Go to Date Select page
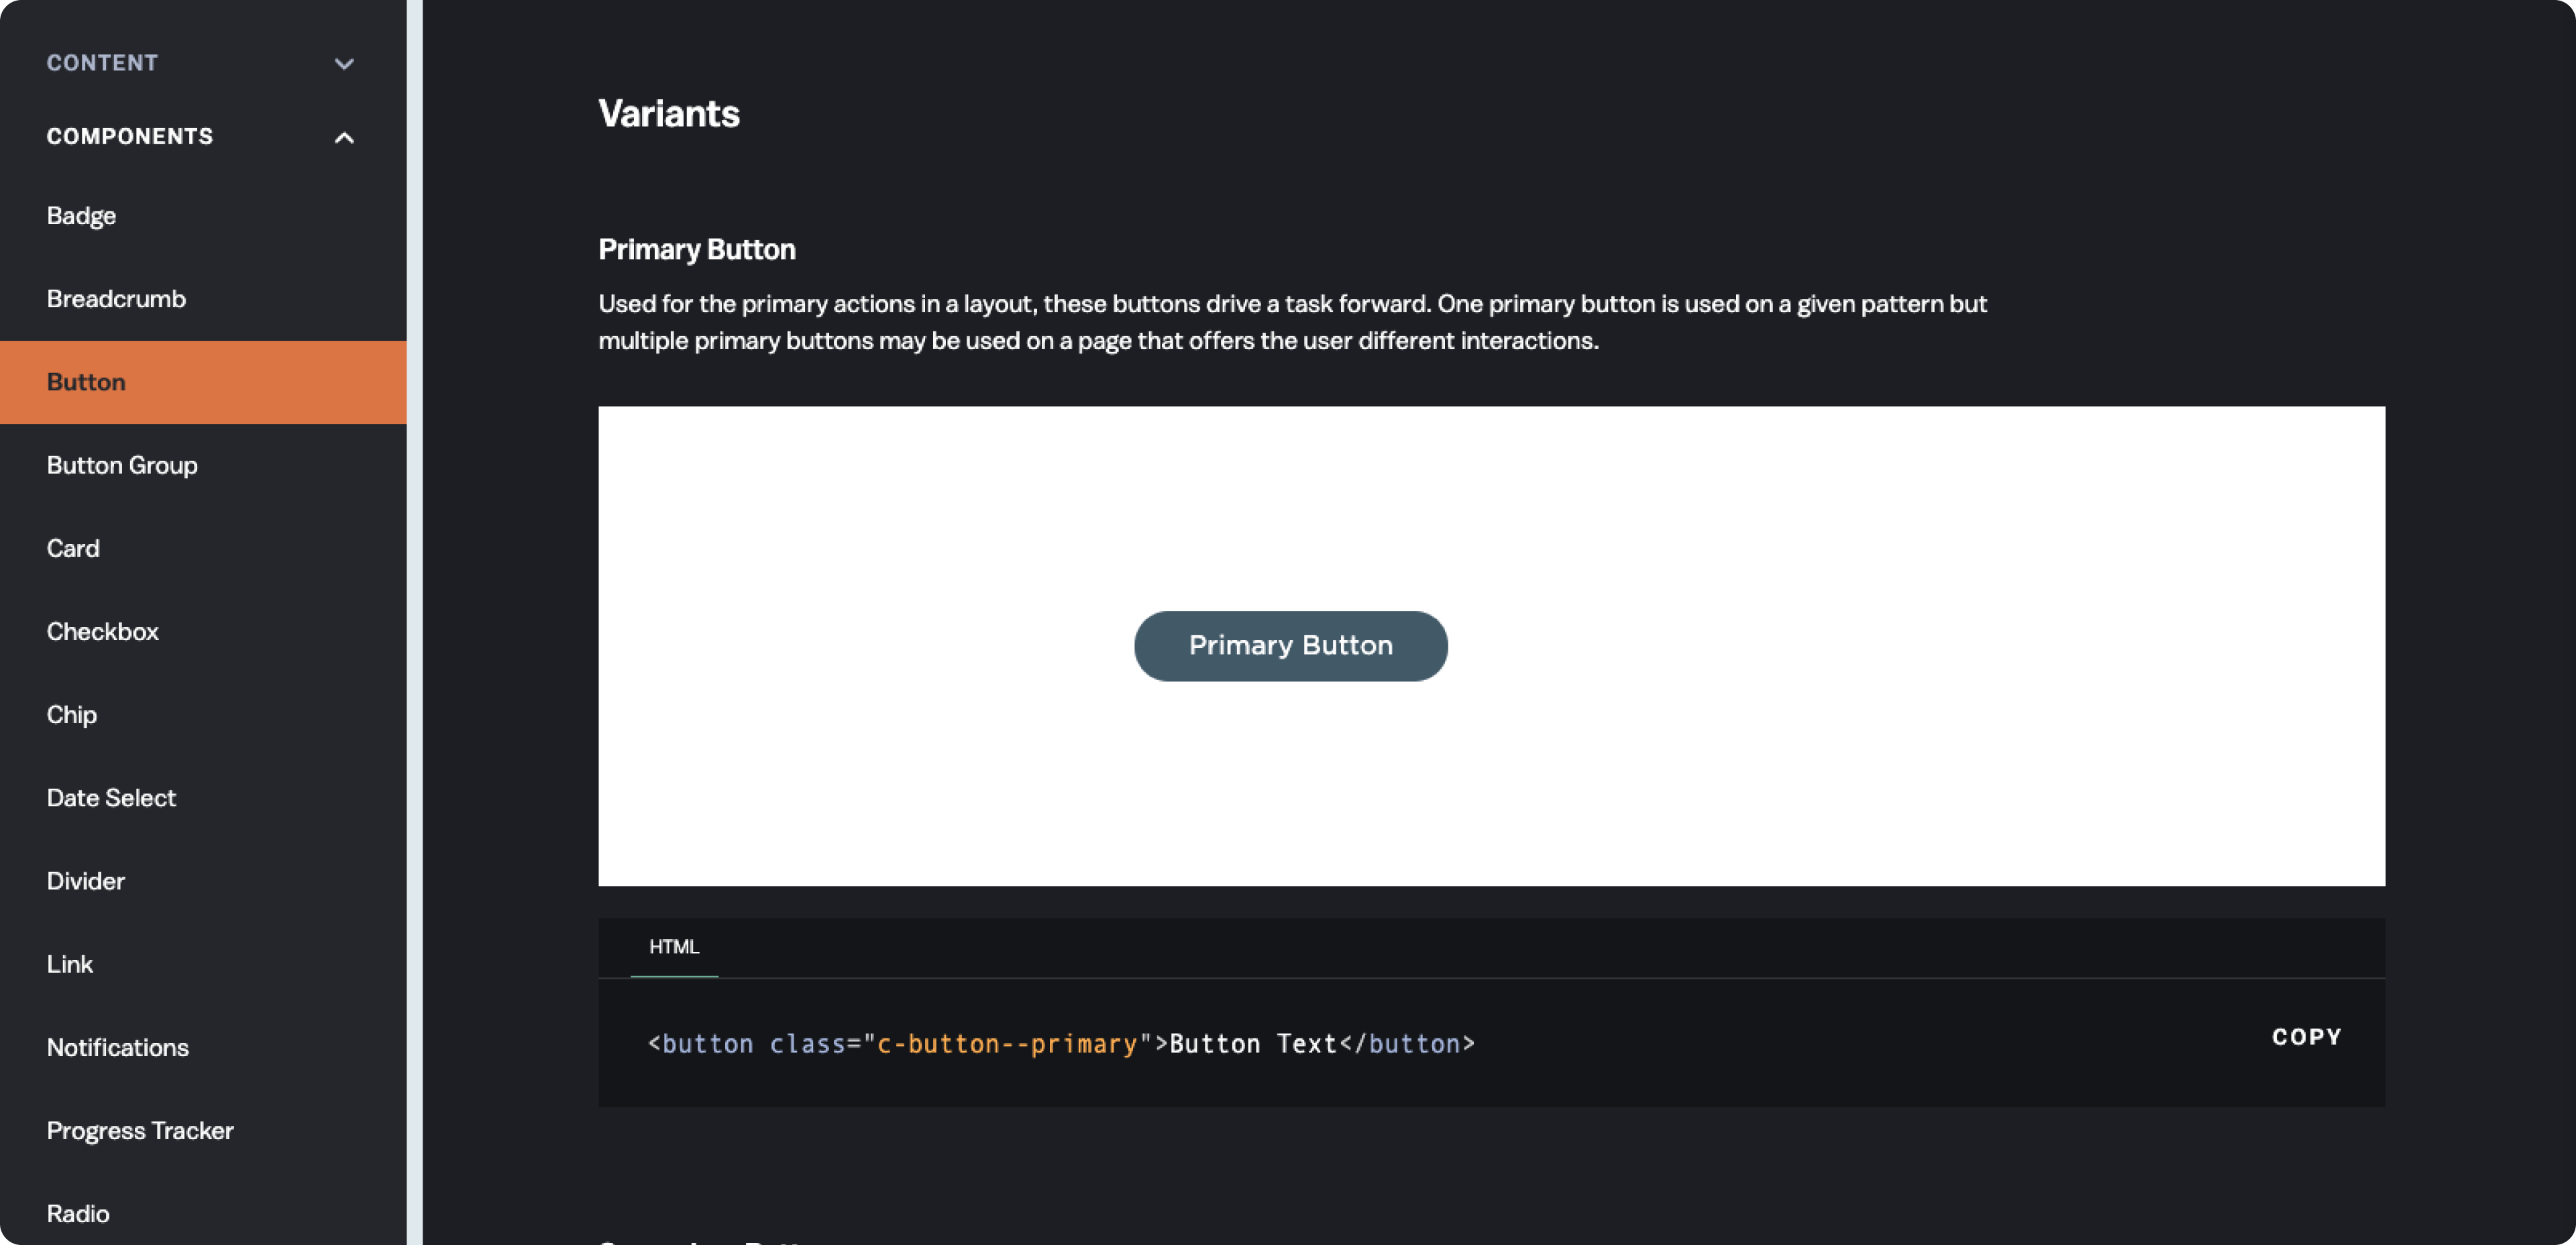Viewport: 2576px width, 1245px height. coord(111,797)
